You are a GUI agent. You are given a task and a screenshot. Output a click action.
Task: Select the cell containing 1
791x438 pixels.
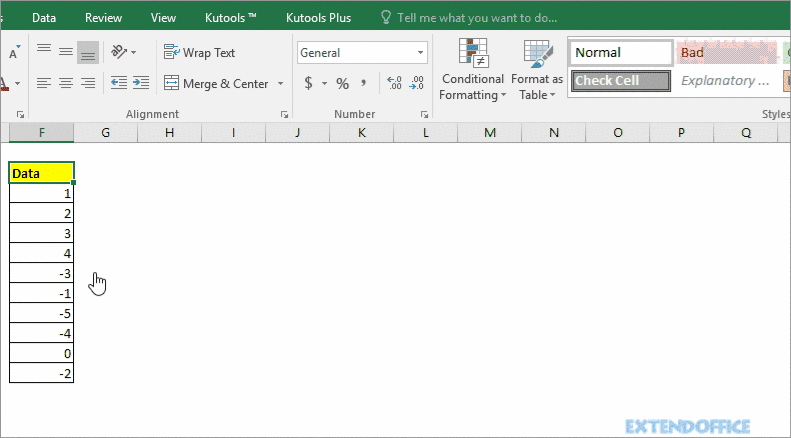pyautogui.click(x=41, y=193)
